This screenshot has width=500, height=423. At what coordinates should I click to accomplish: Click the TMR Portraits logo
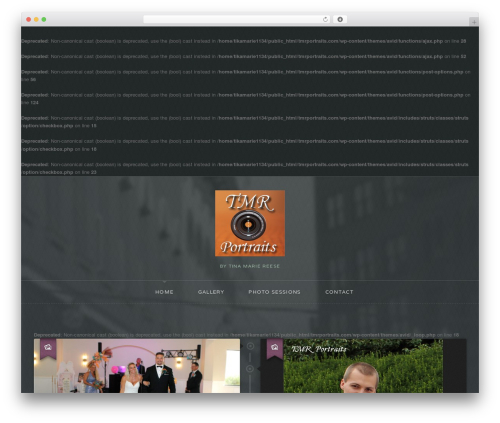tap(250, 223)
